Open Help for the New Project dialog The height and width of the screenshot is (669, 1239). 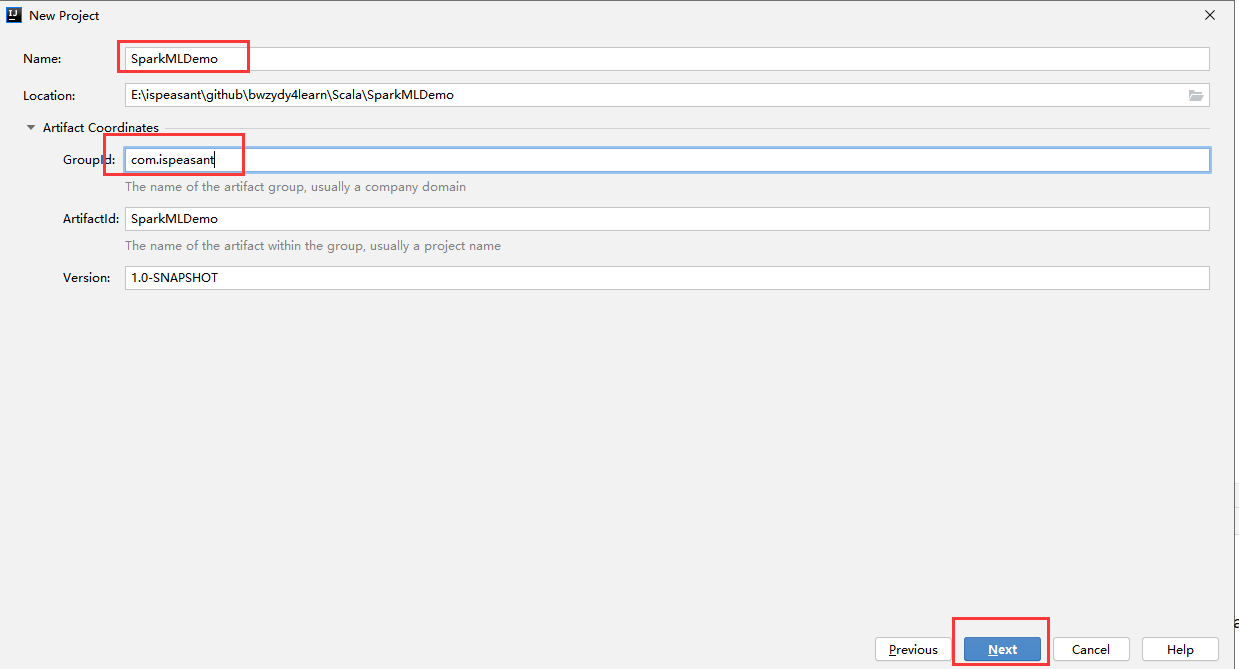coord(1180,649)
